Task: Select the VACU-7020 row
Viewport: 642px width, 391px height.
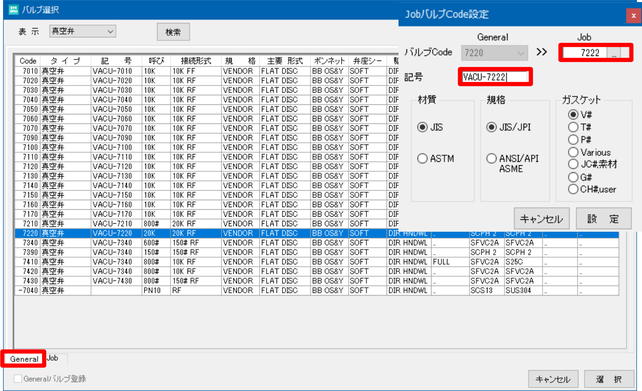Action: 206,81
